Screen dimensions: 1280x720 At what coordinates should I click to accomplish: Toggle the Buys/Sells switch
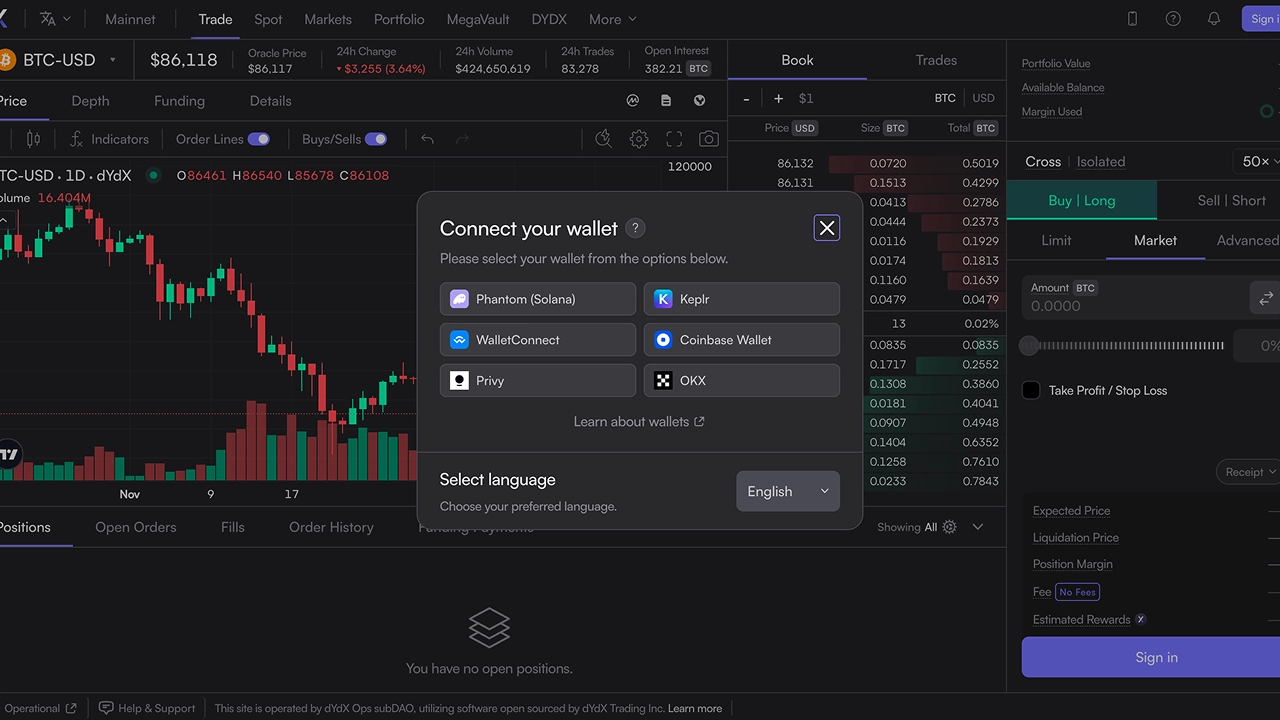pos(376,139)
